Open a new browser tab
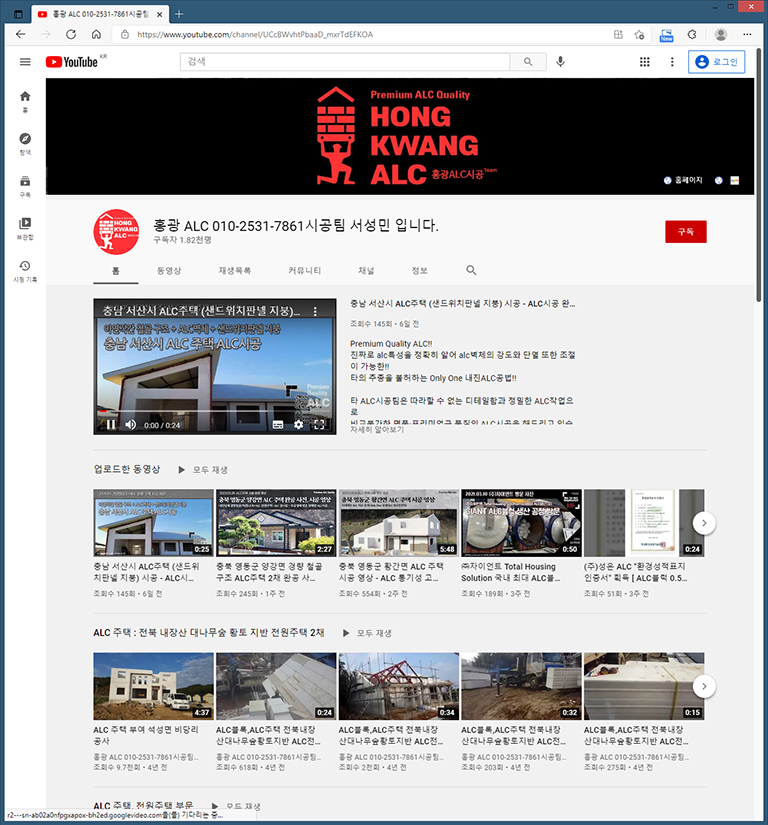Image resolution: width=768 pixels, height=825 pixels. point(179,14)
